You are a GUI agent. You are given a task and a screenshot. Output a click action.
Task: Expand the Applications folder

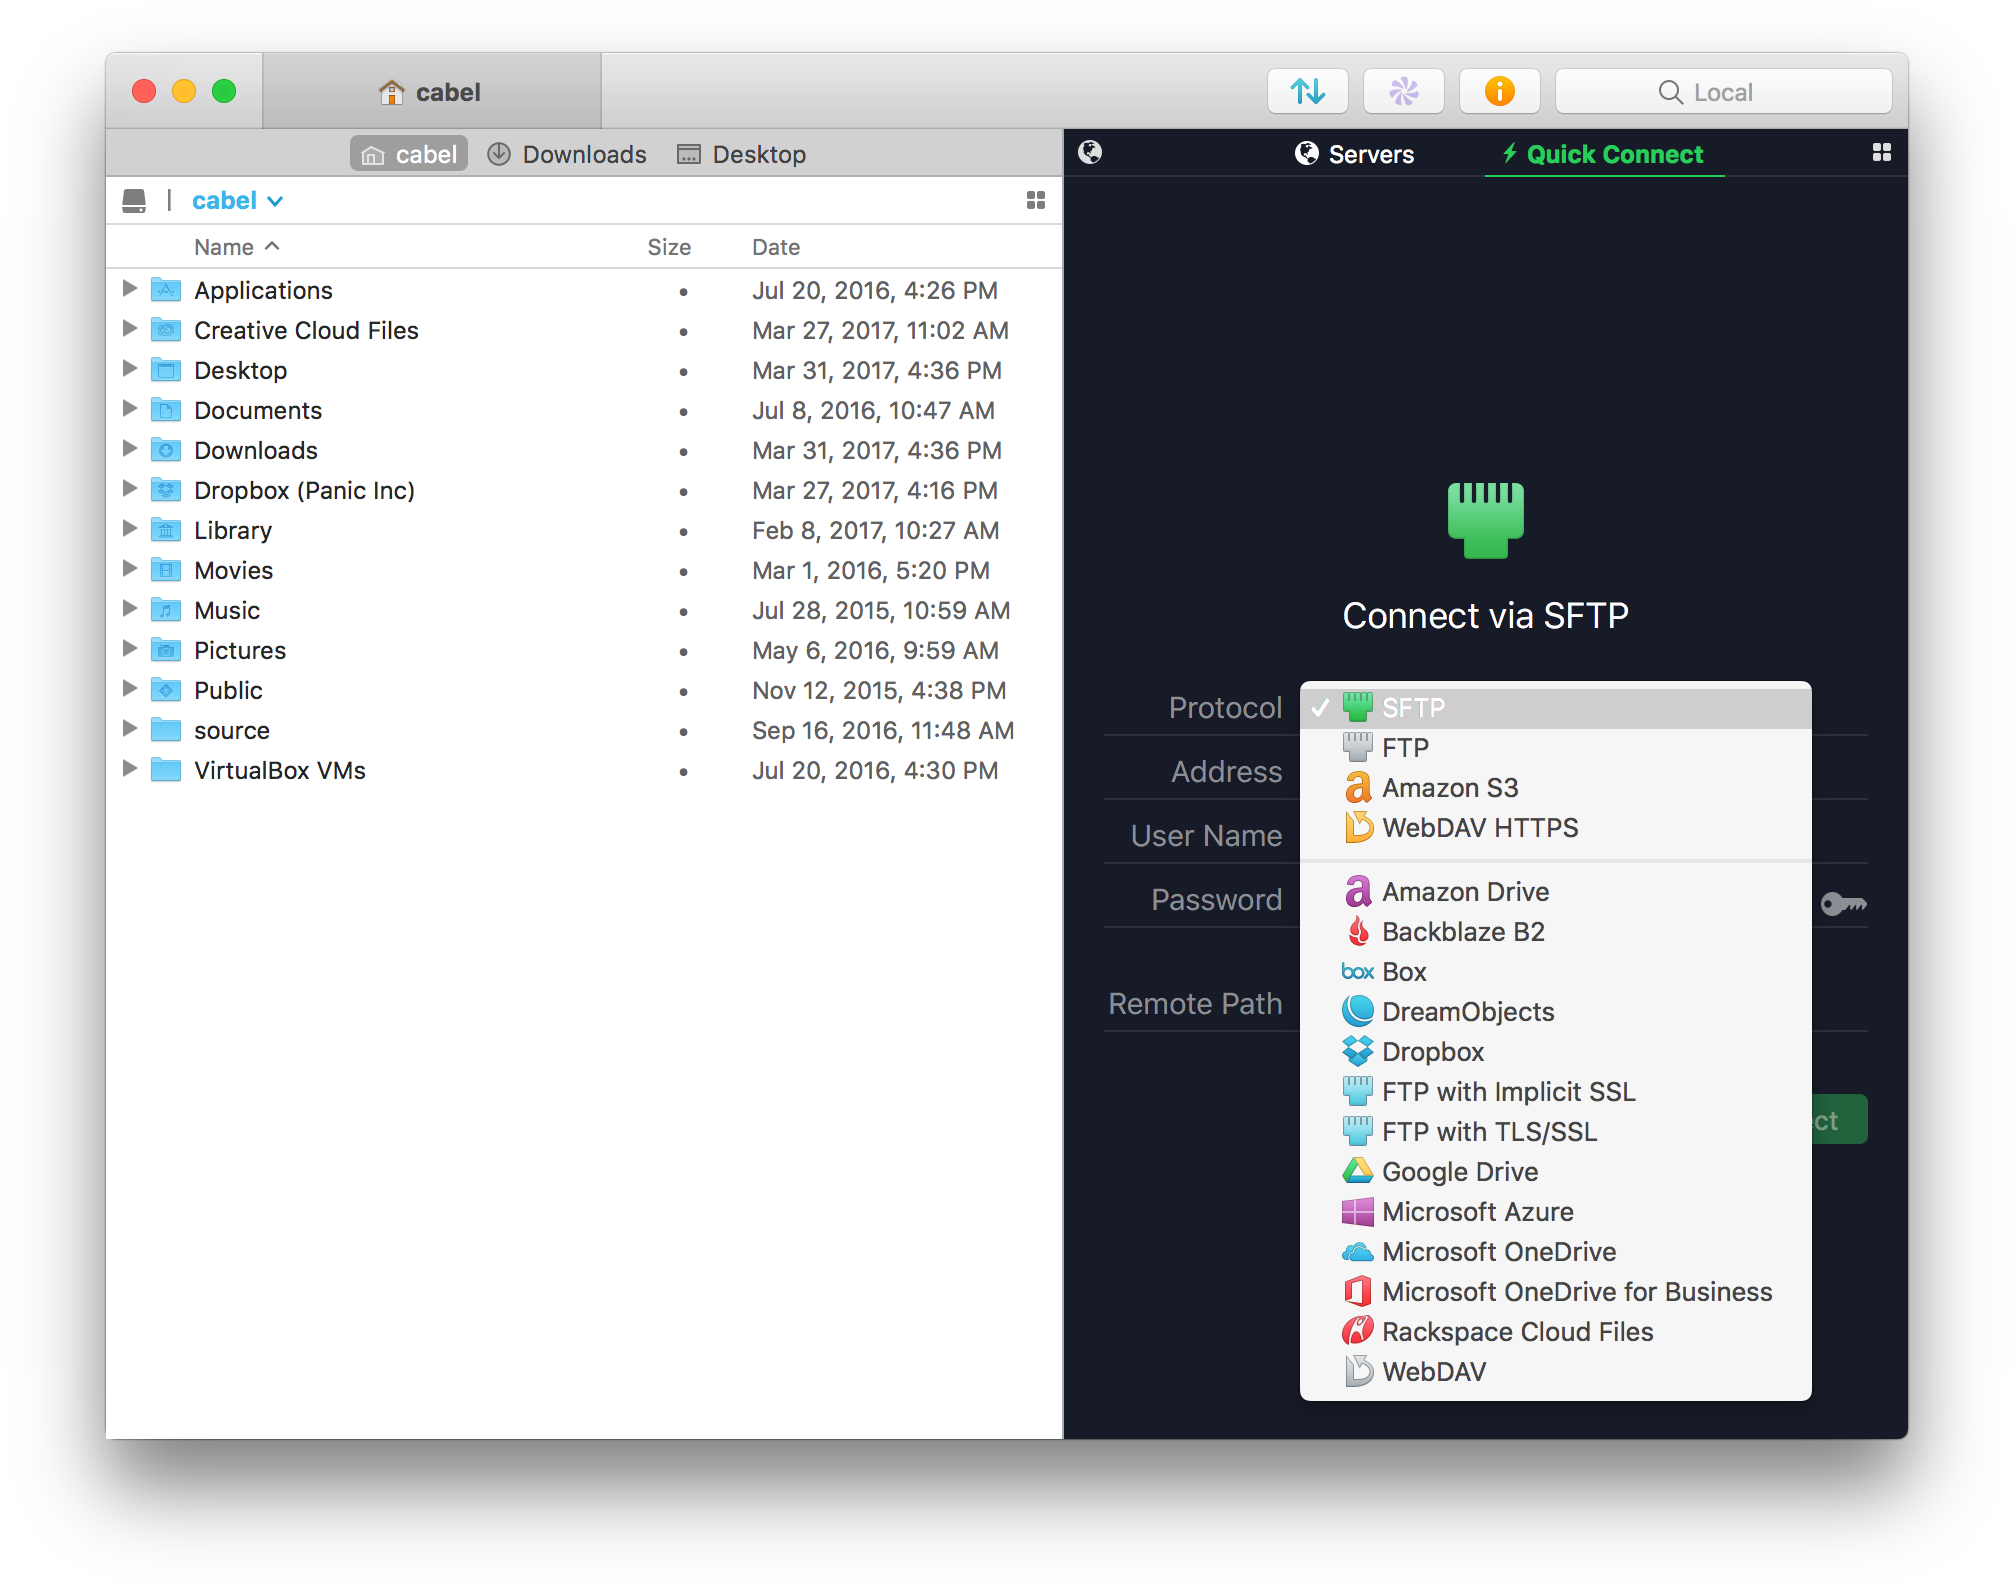[129, 289]
